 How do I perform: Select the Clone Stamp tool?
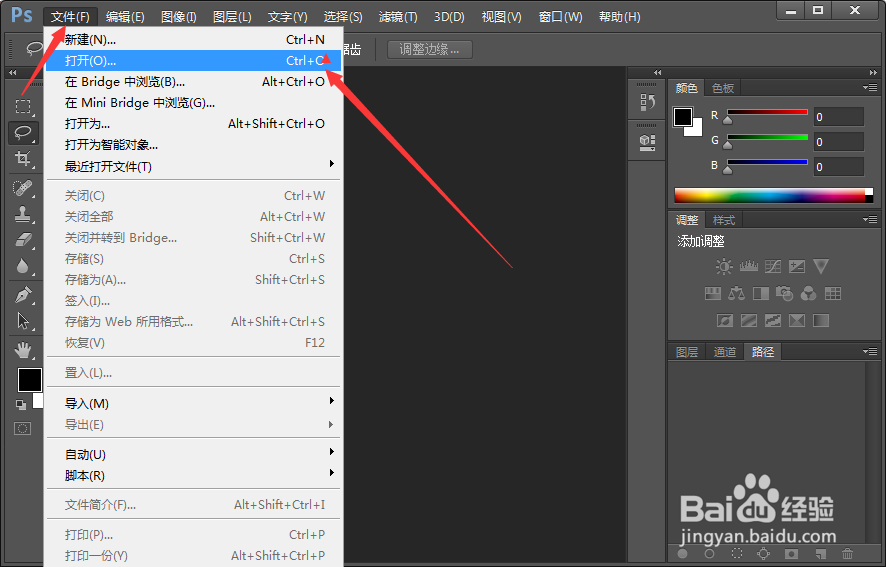pos(23,214)
